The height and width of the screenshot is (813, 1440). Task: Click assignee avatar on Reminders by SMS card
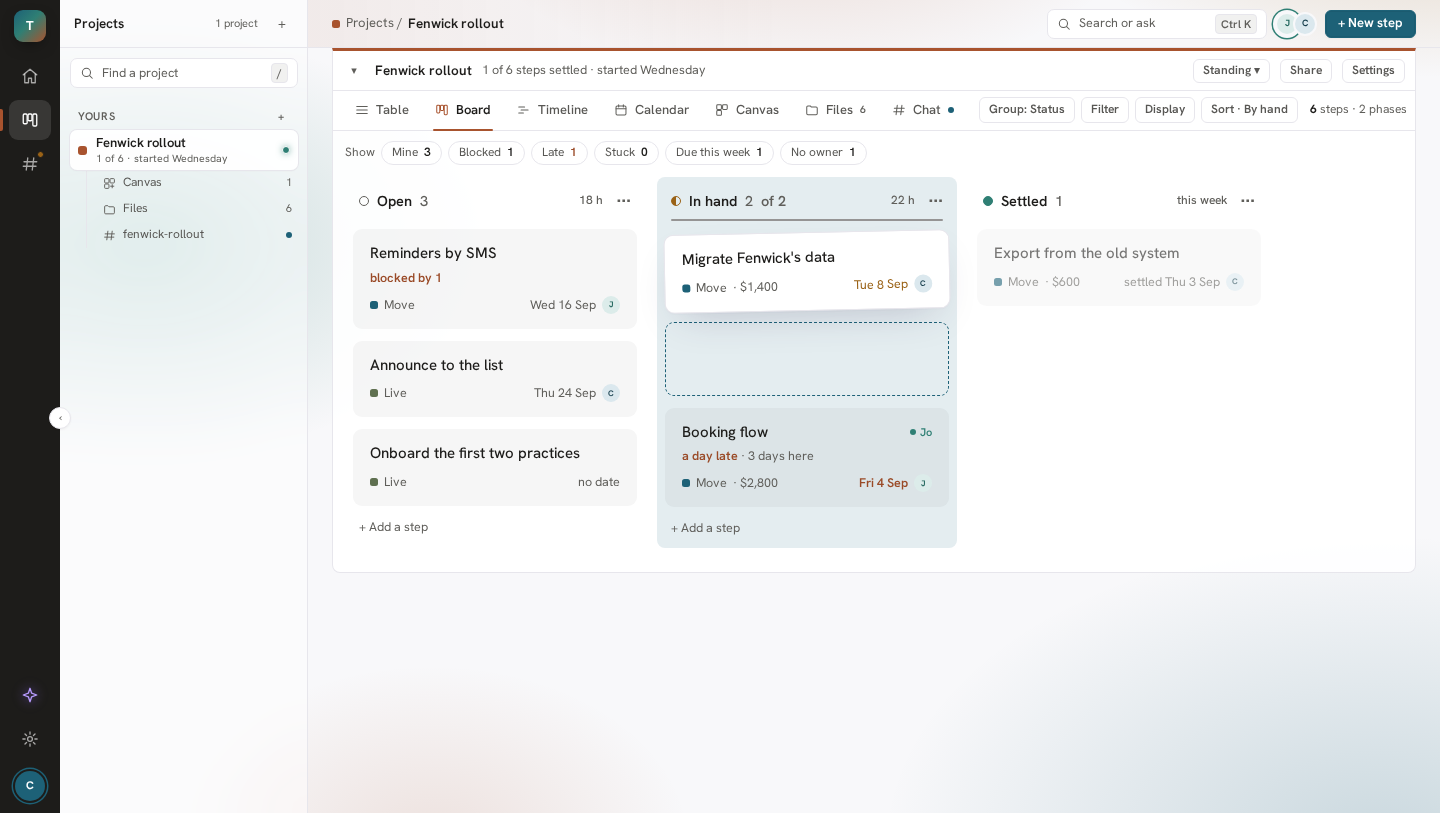[x=611, y=305]
